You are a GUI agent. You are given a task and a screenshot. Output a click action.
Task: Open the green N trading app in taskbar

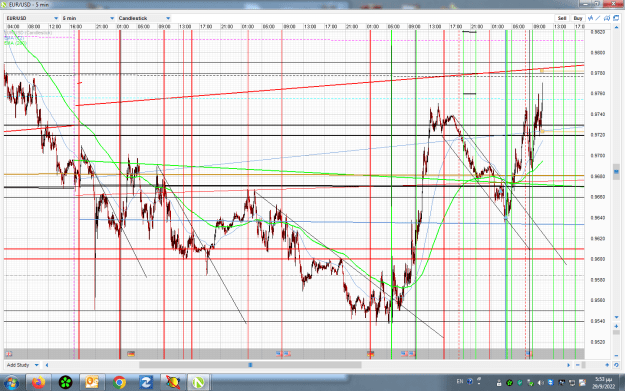[199, 382]
